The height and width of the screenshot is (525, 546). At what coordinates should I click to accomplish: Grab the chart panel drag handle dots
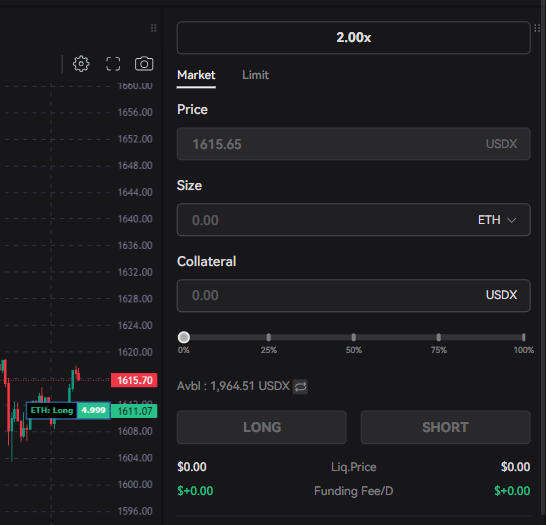[x=154, y=28]
